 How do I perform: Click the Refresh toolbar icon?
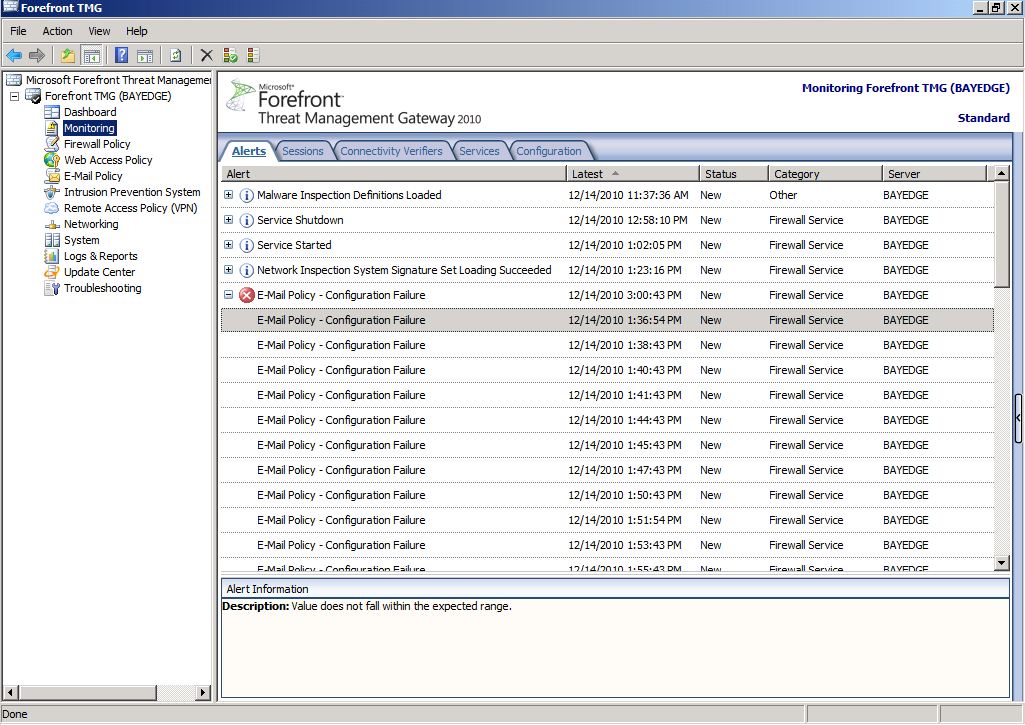tap(176, 56)
